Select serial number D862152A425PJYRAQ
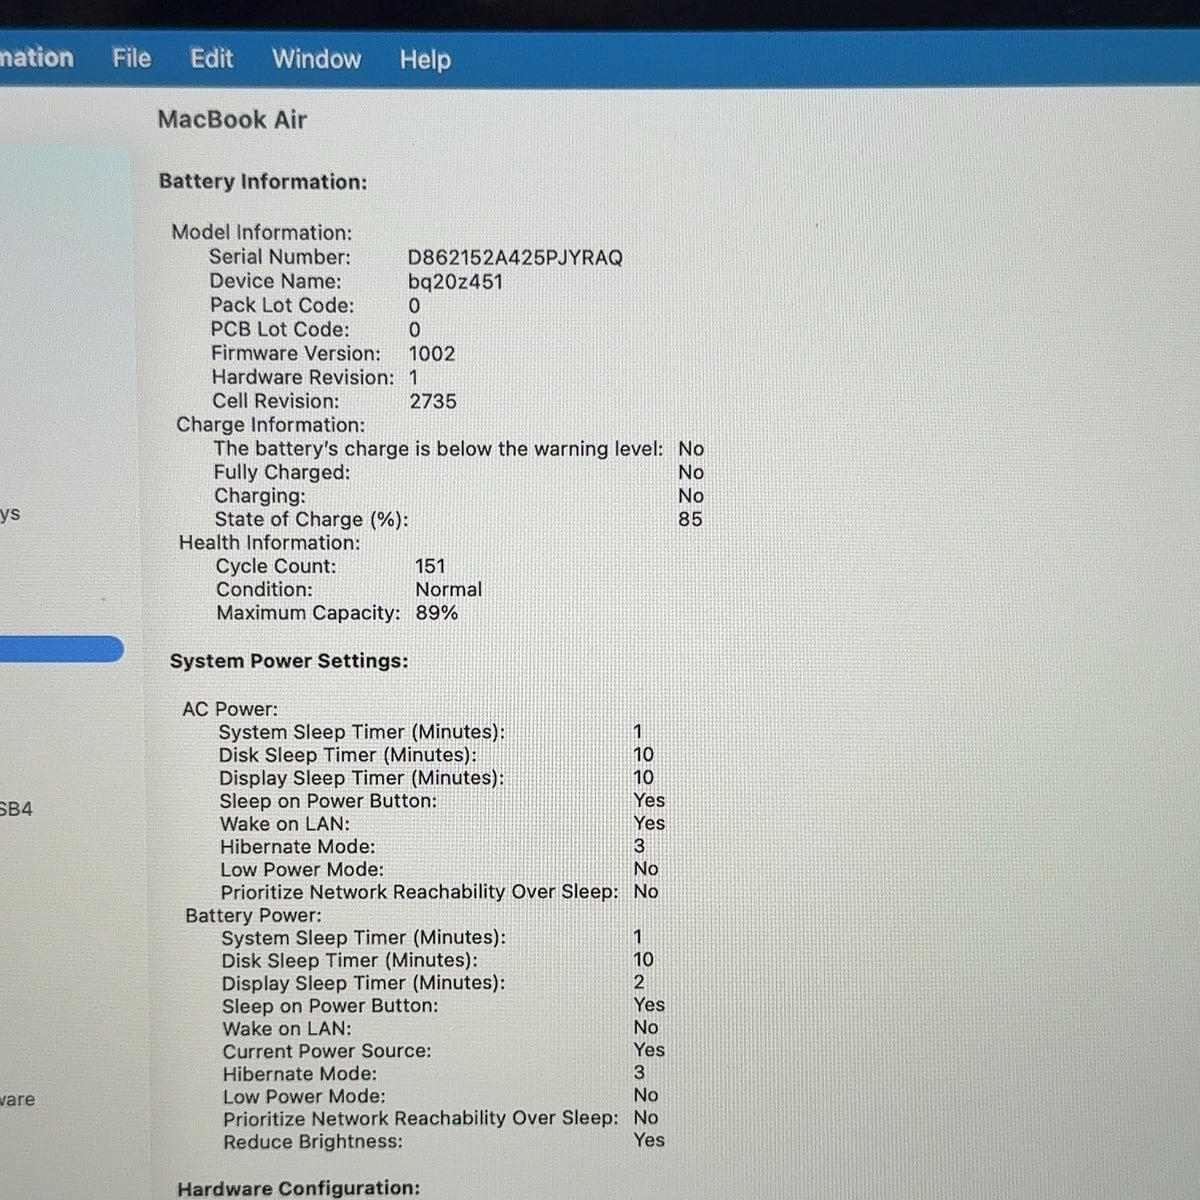Image resolution: width=1200 pixels, height=1200 pixels. pos(515,258)
